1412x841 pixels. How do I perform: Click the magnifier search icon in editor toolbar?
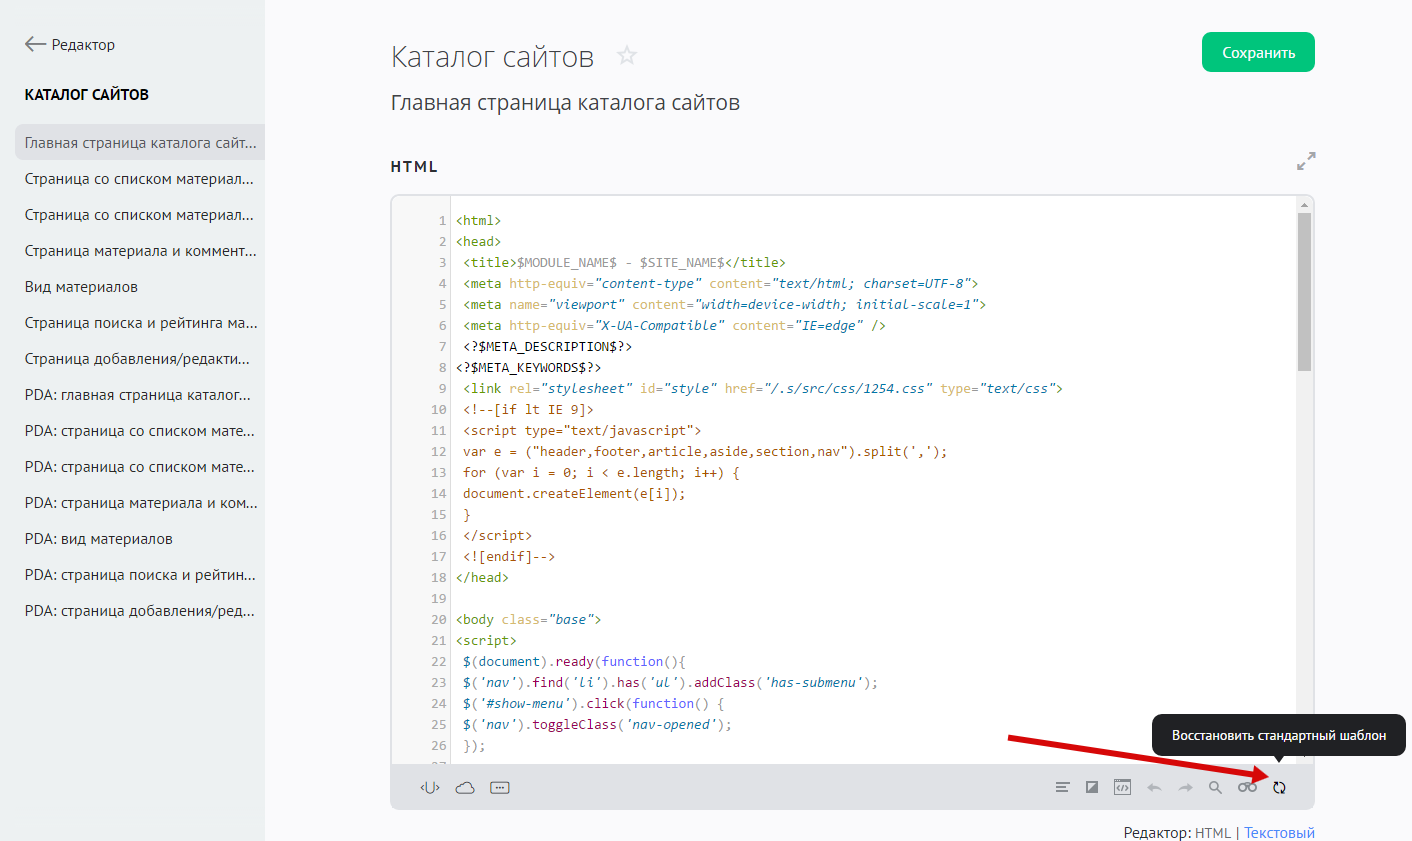click(1215, 788)
